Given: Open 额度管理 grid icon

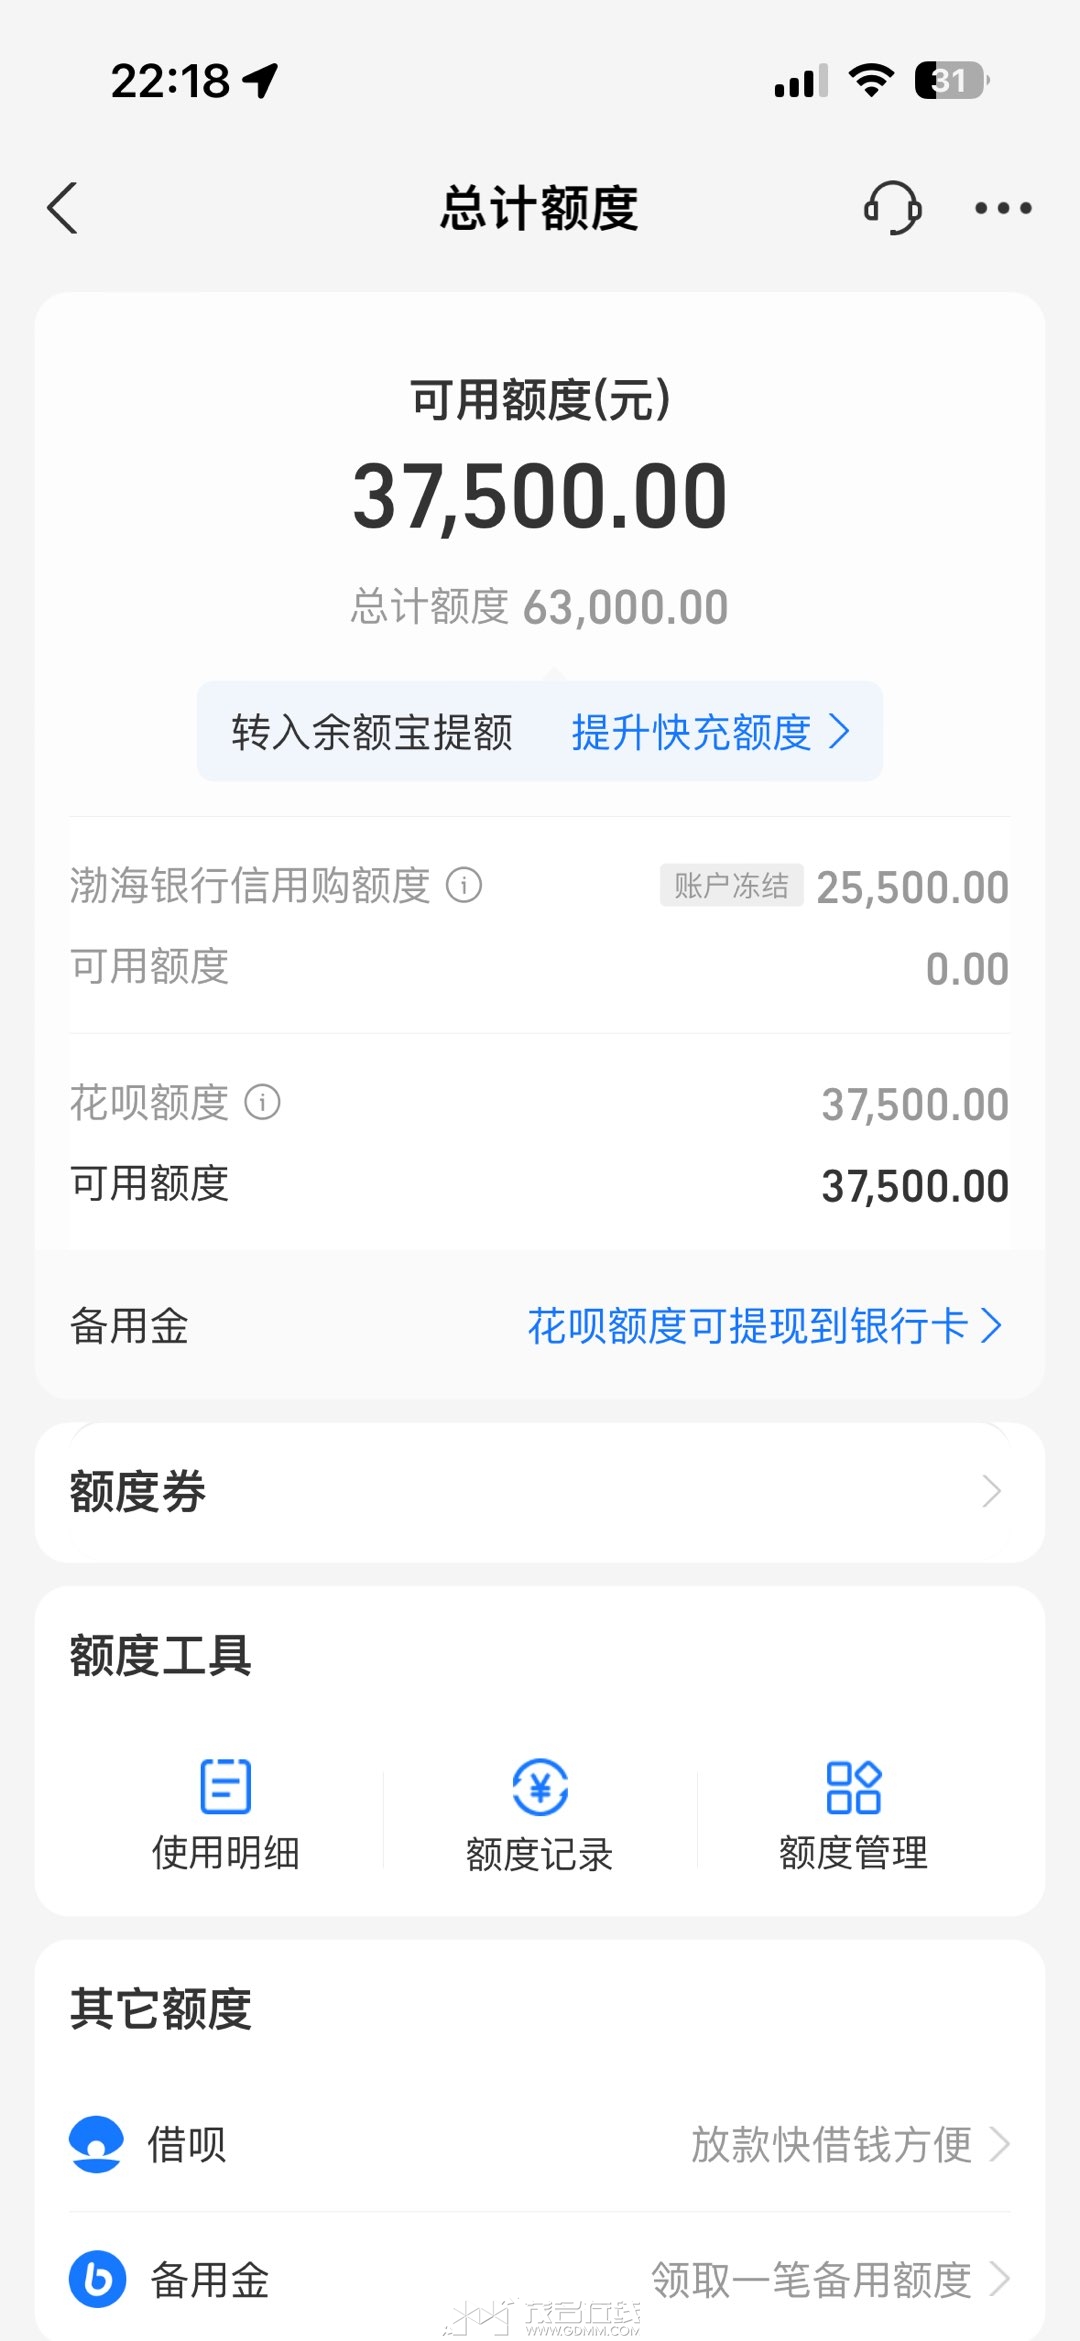Looking at the screenshot, I should tap(854, 1786).
